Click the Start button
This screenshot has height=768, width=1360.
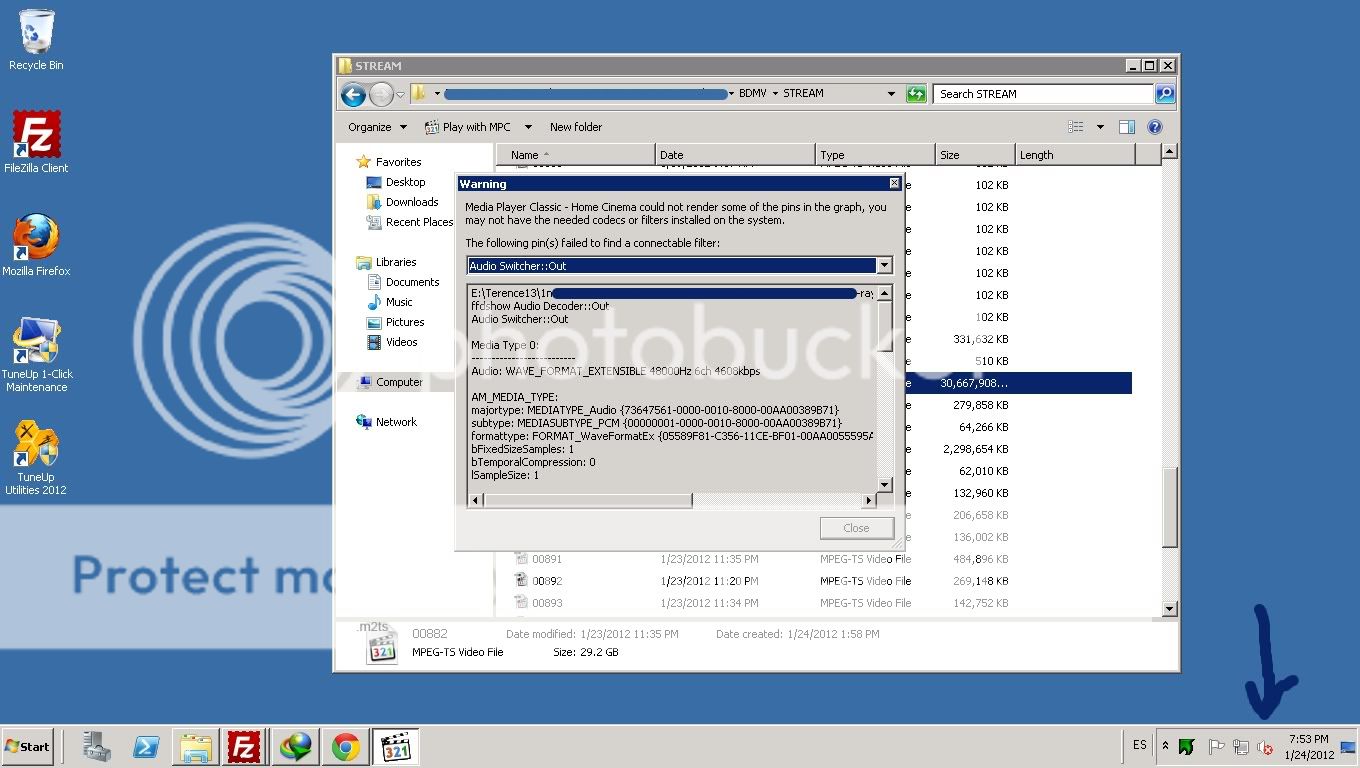tap(27, 747)
